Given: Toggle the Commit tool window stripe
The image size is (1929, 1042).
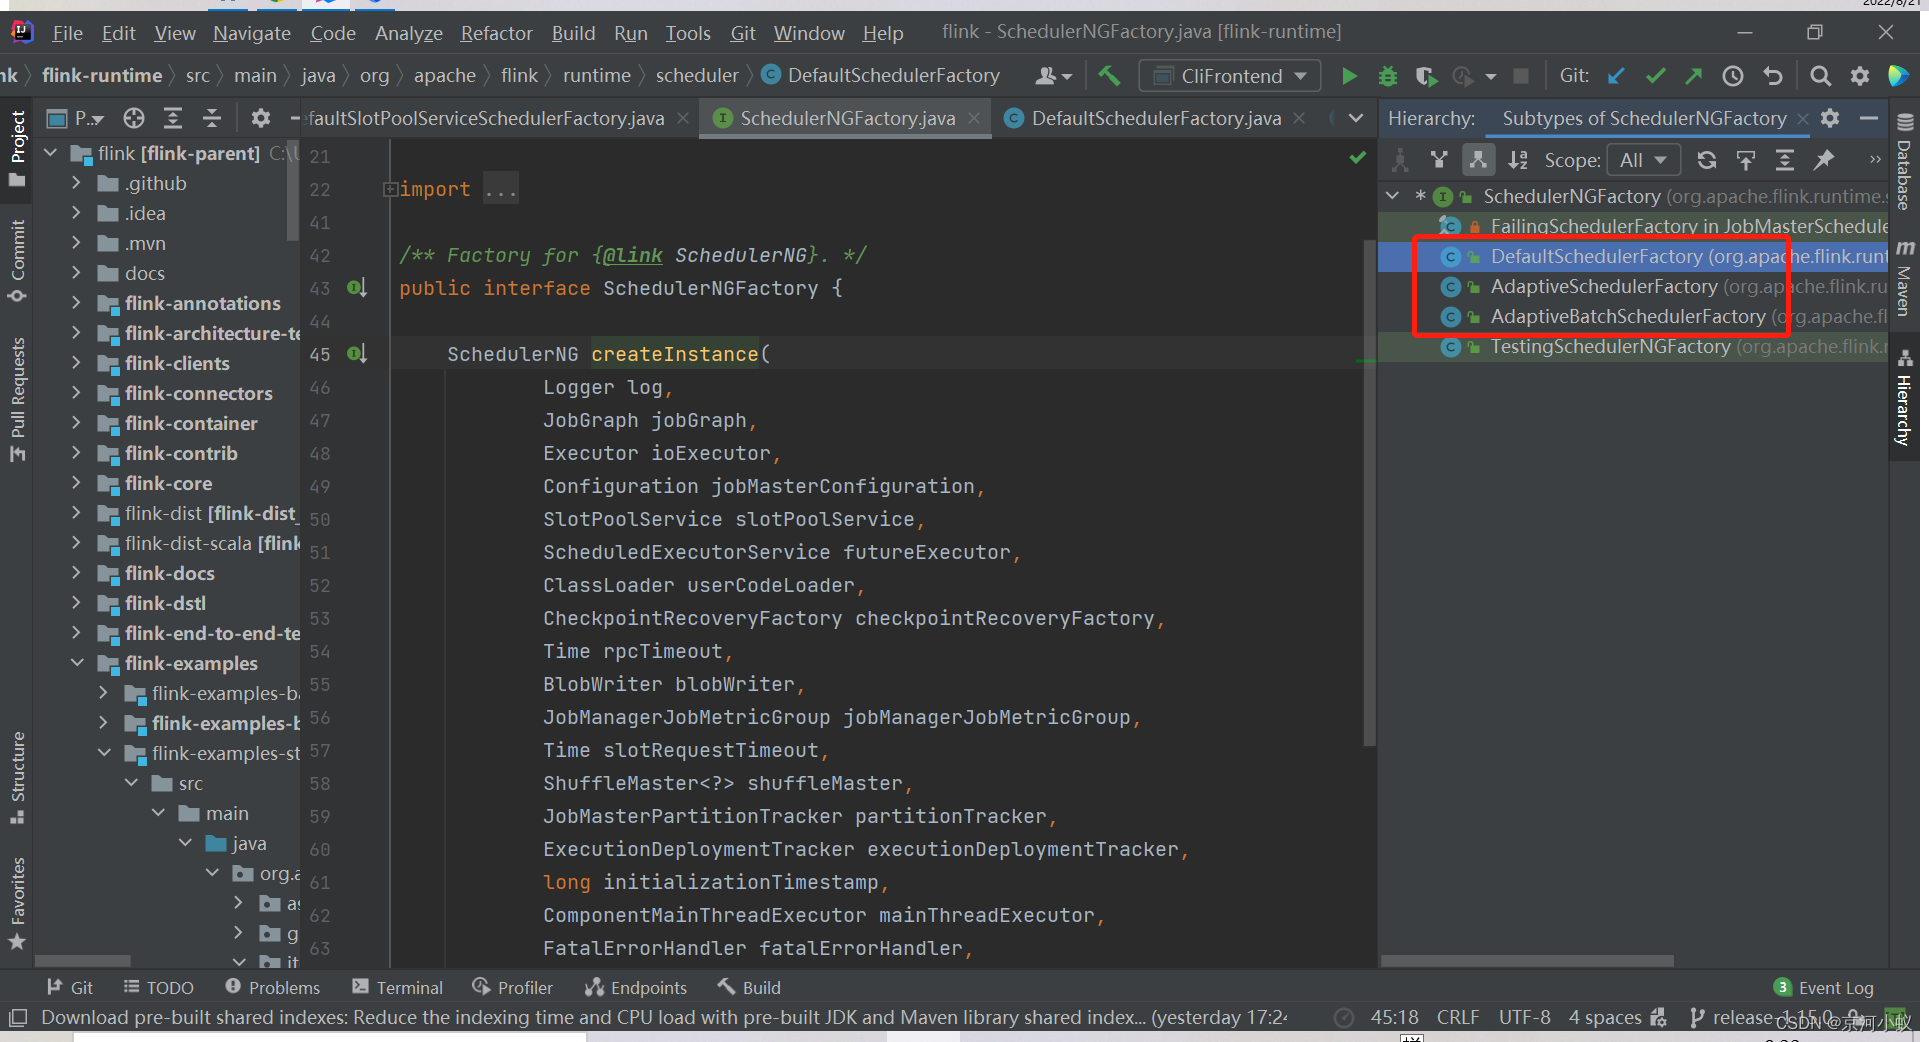Looking at the screenshot, I should click(17, 262).
